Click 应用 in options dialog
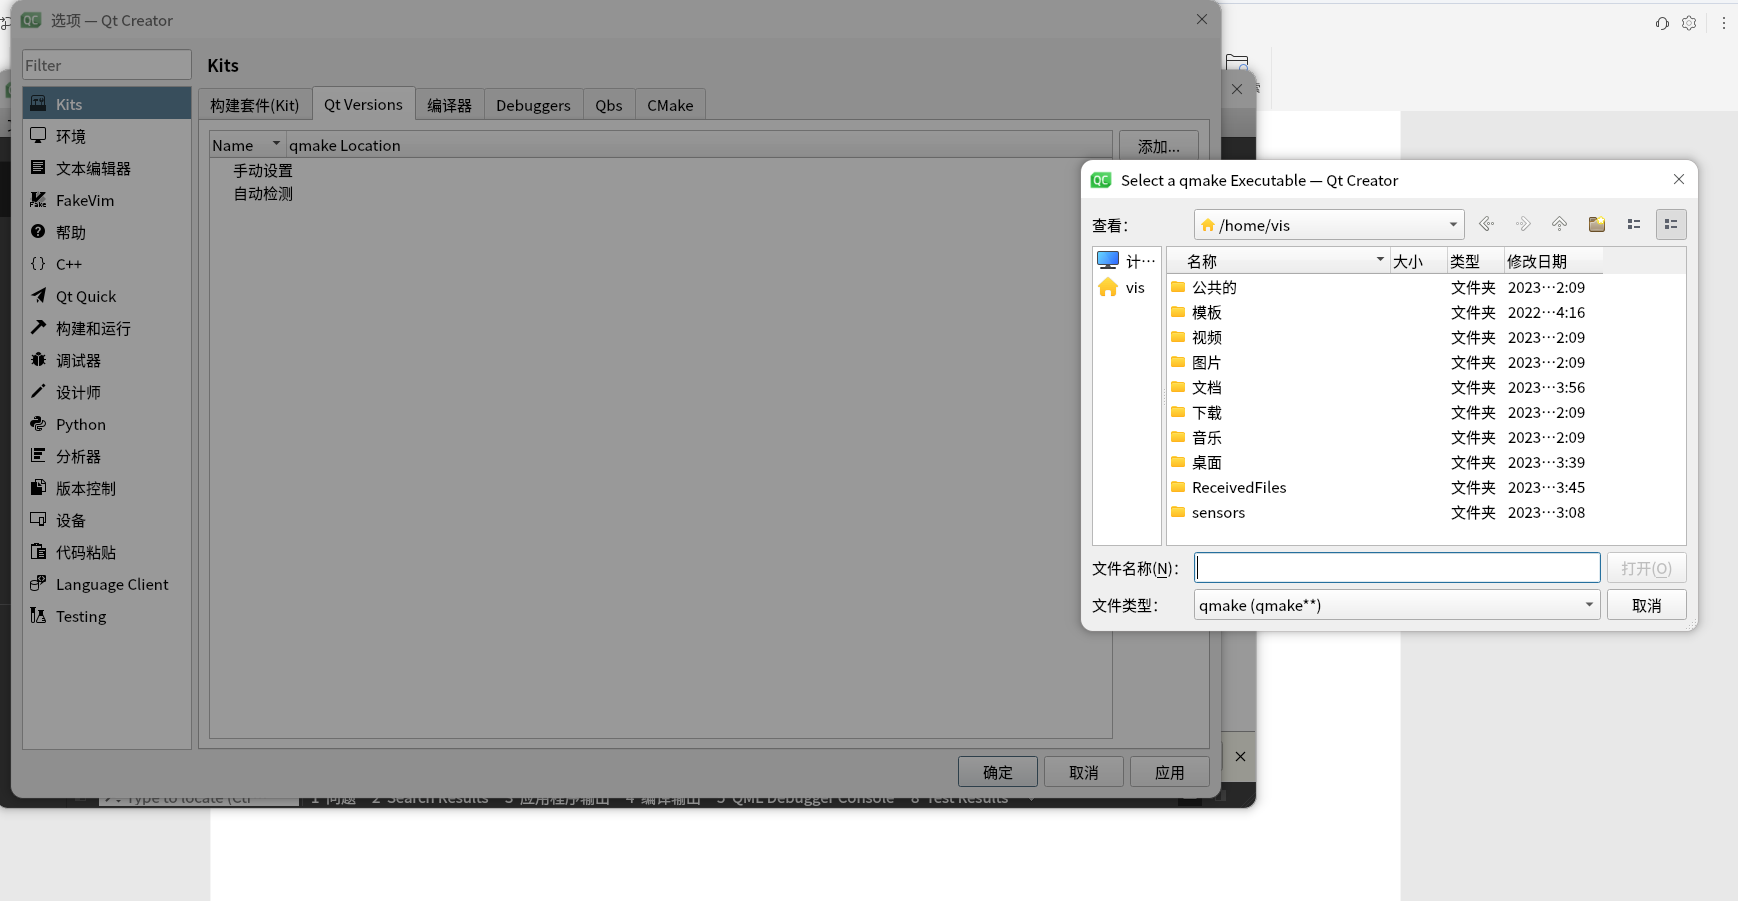1738x901 pixels. click(1170, 772)
